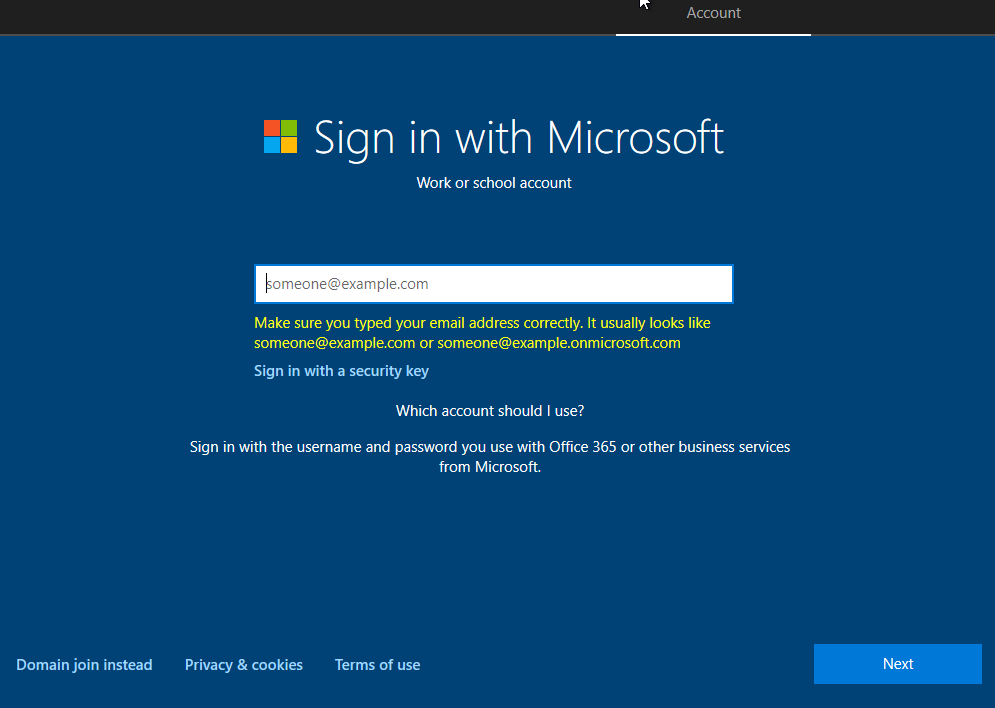Click the someone@example.onmicrosoft.com example text
This screenshot has height=708, width=995.
click(x=558, y=343)
